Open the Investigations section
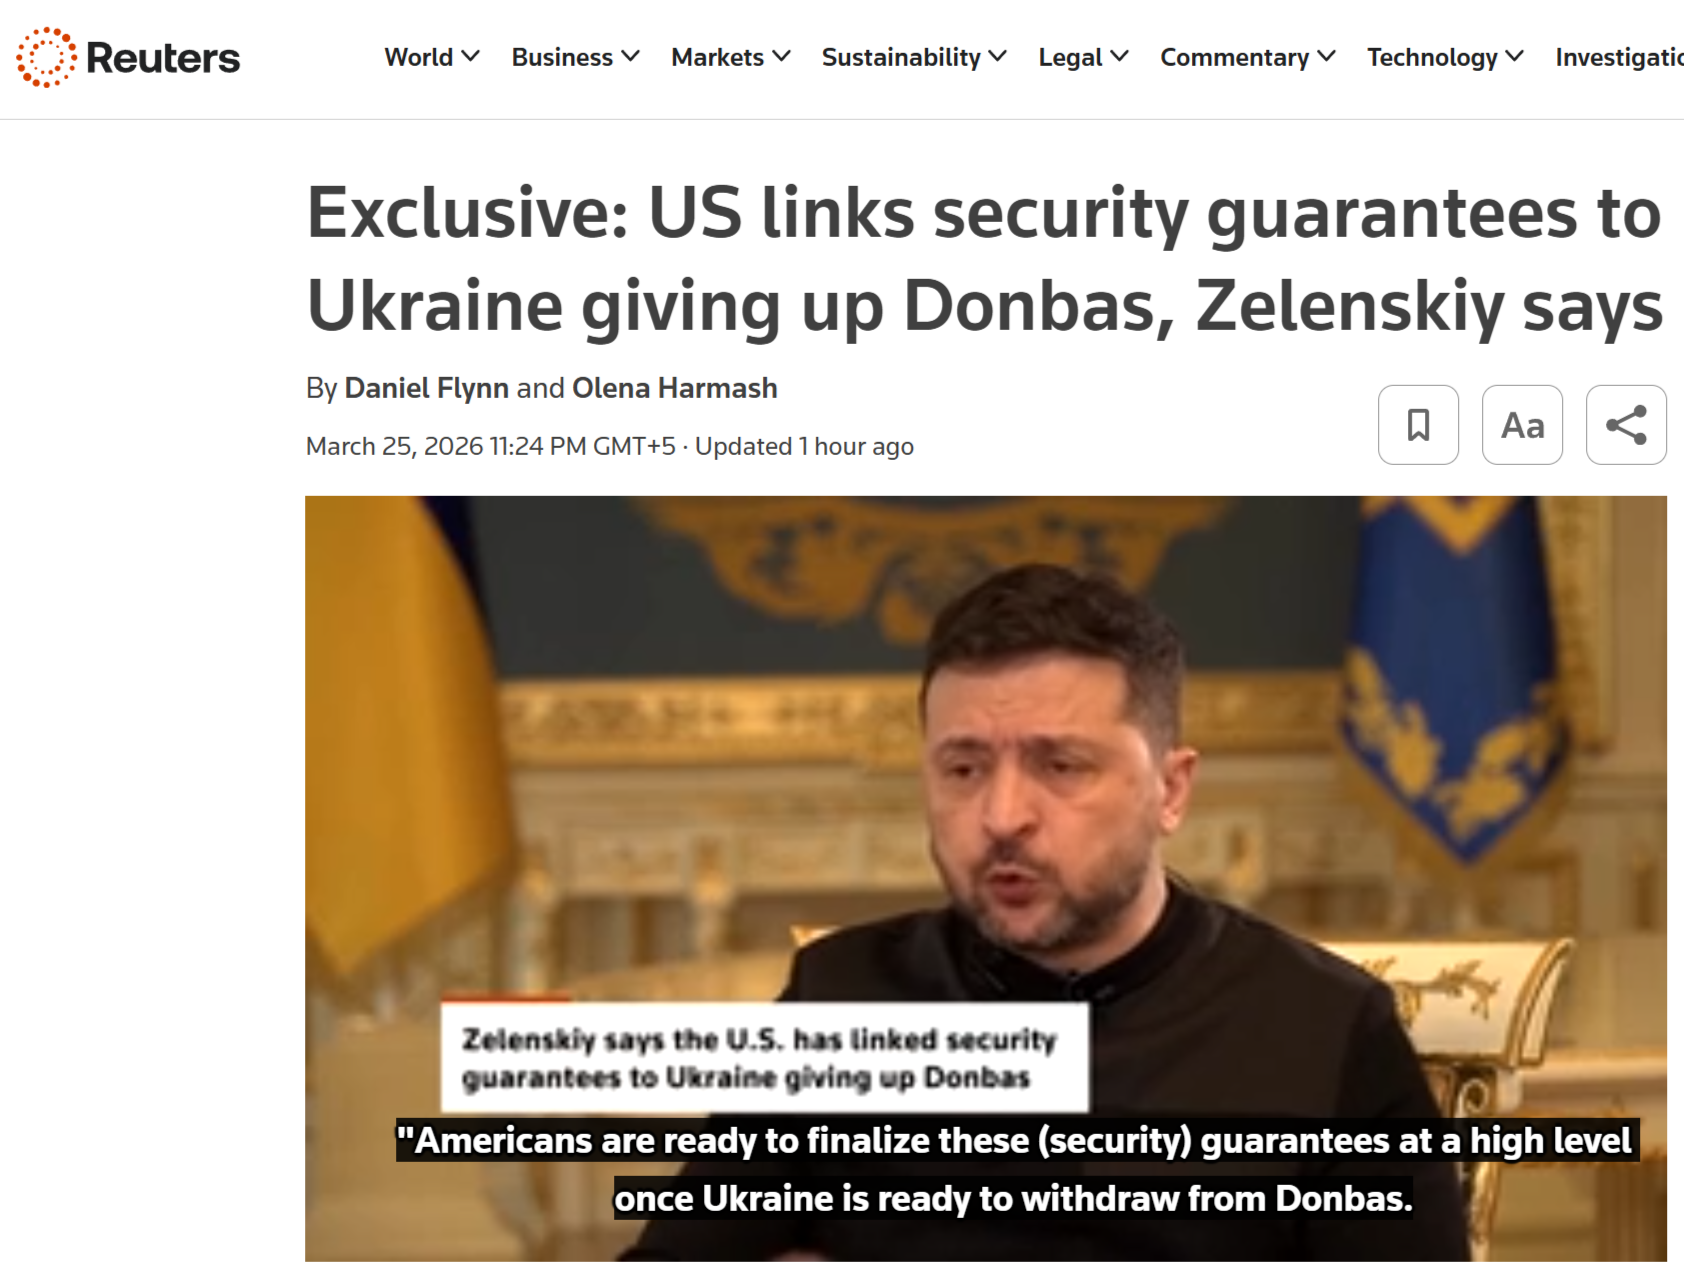The height and width of the screenshot is (1272, 1684). pyautogui.click(x=1619, y=57)
